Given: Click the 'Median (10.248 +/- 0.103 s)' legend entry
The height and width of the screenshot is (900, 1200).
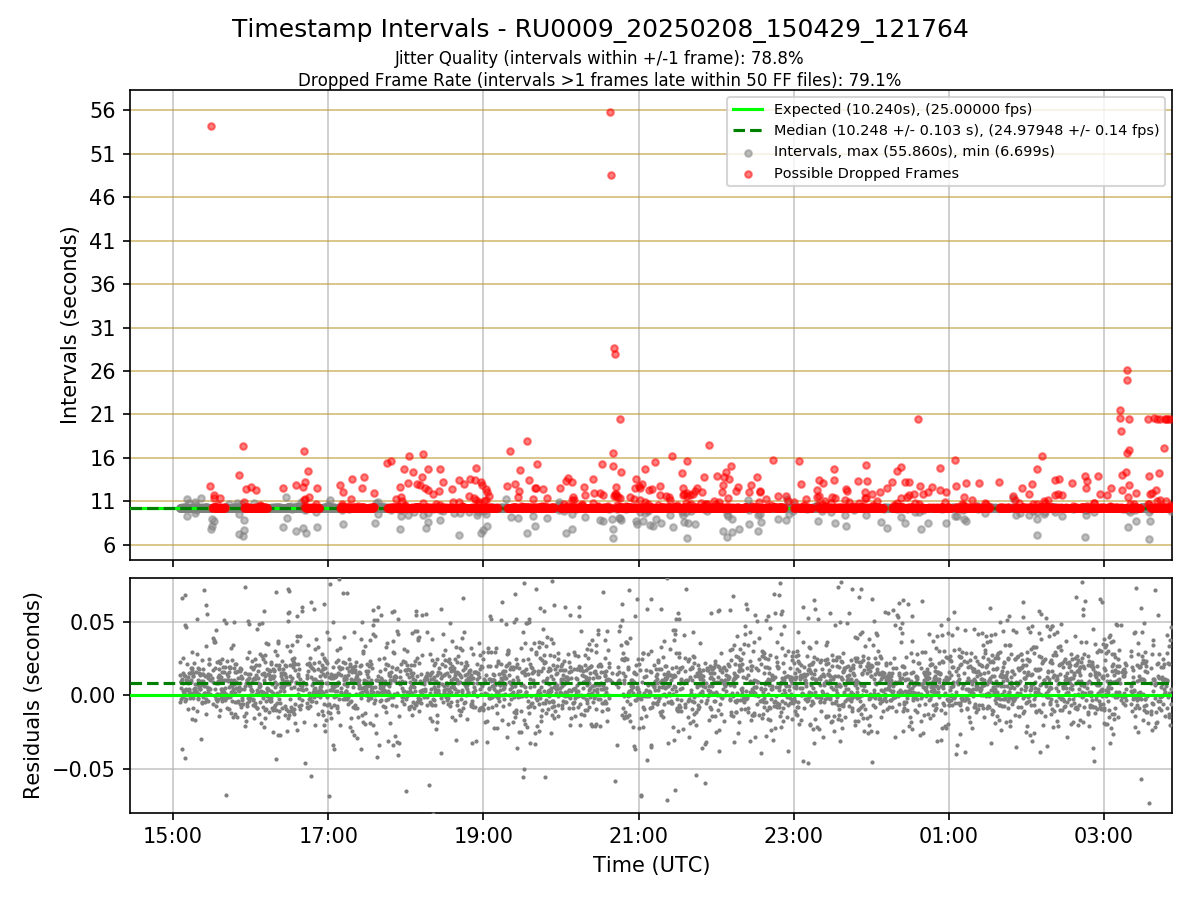Looking at the screenshot, I should pos(966,130).
